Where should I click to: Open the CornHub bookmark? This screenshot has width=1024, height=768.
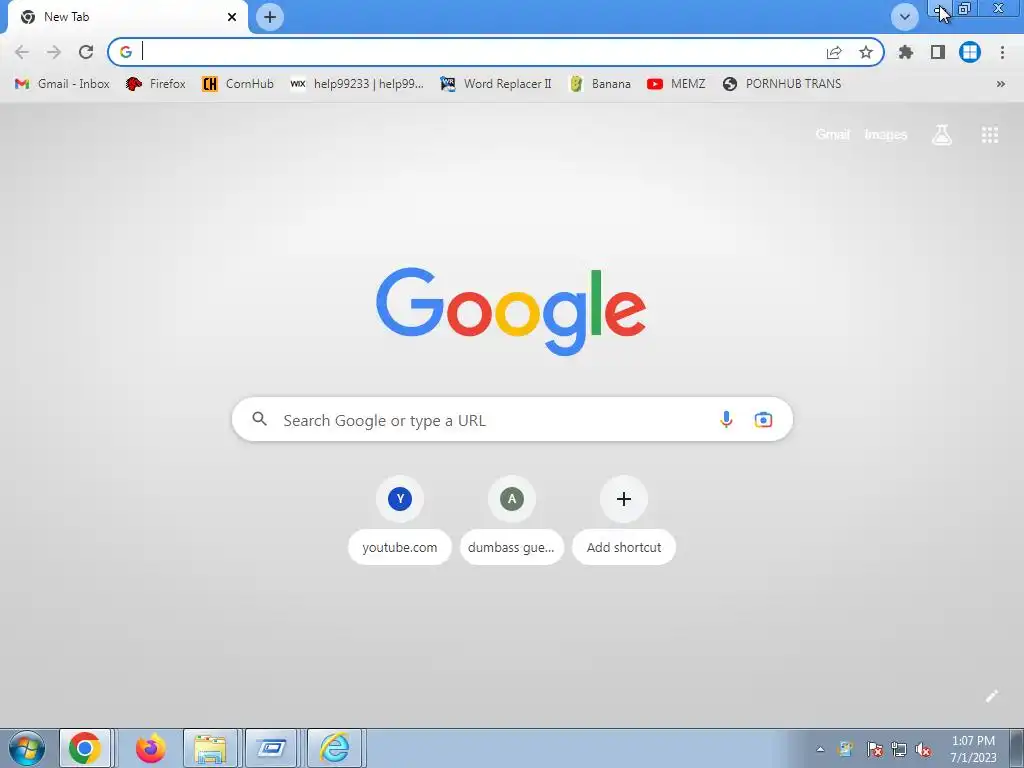tap(238, 84)
